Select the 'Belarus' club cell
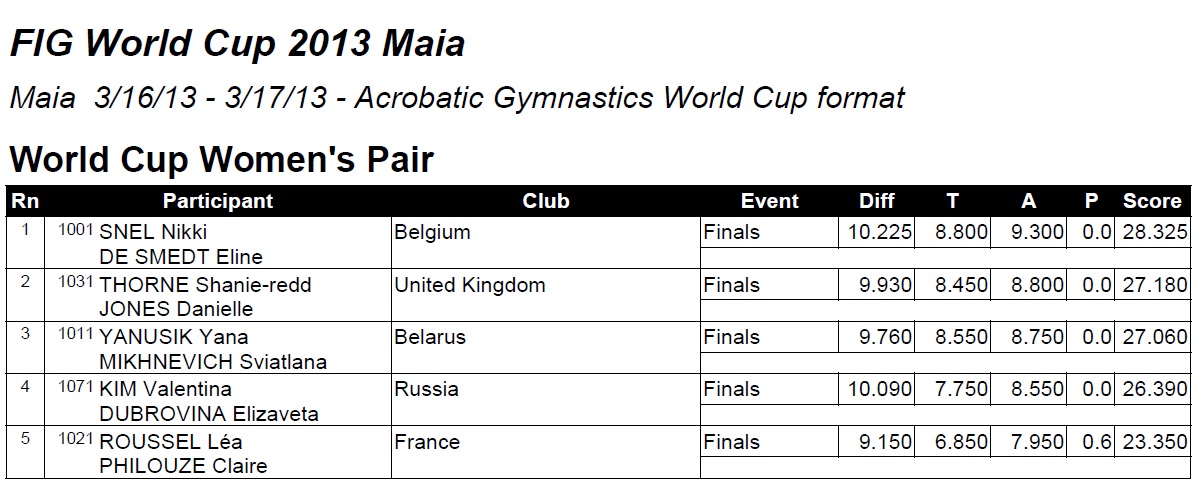Screen dimensions: 1204x494 click(x=430, y=337)
